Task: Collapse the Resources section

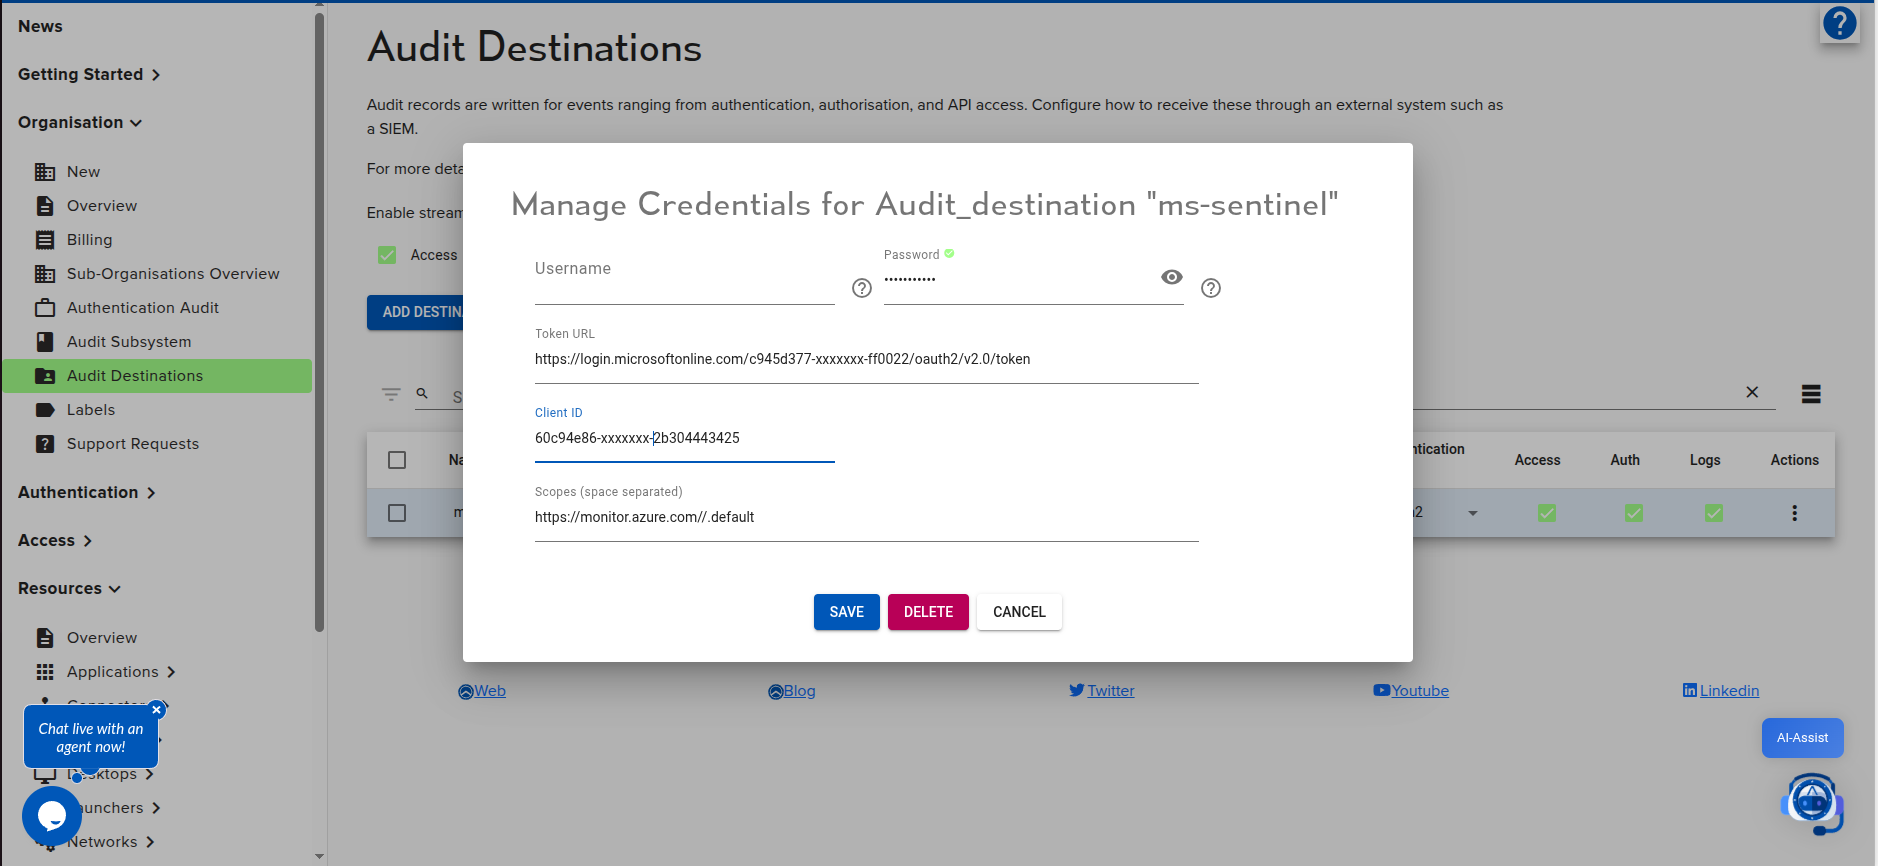Action: point(69,588)
